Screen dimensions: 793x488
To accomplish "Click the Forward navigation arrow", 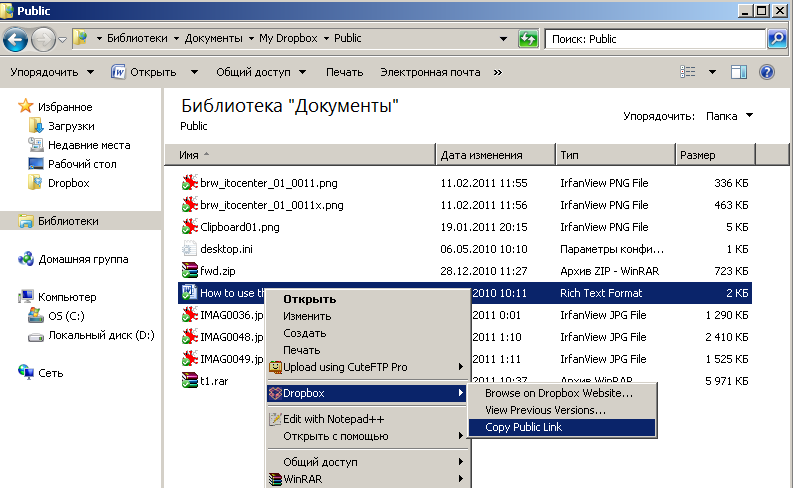I will 43,39.
